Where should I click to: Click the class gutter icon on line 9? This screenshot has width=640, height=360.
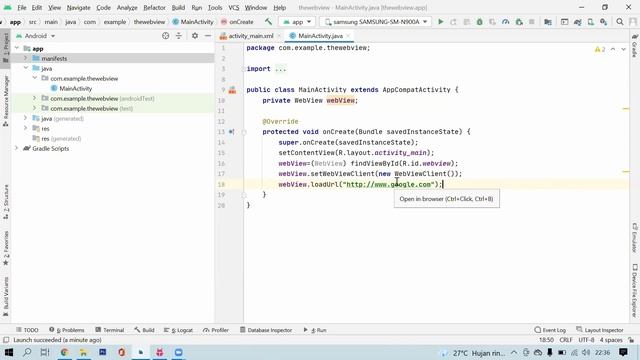click(x=232, y=90)
